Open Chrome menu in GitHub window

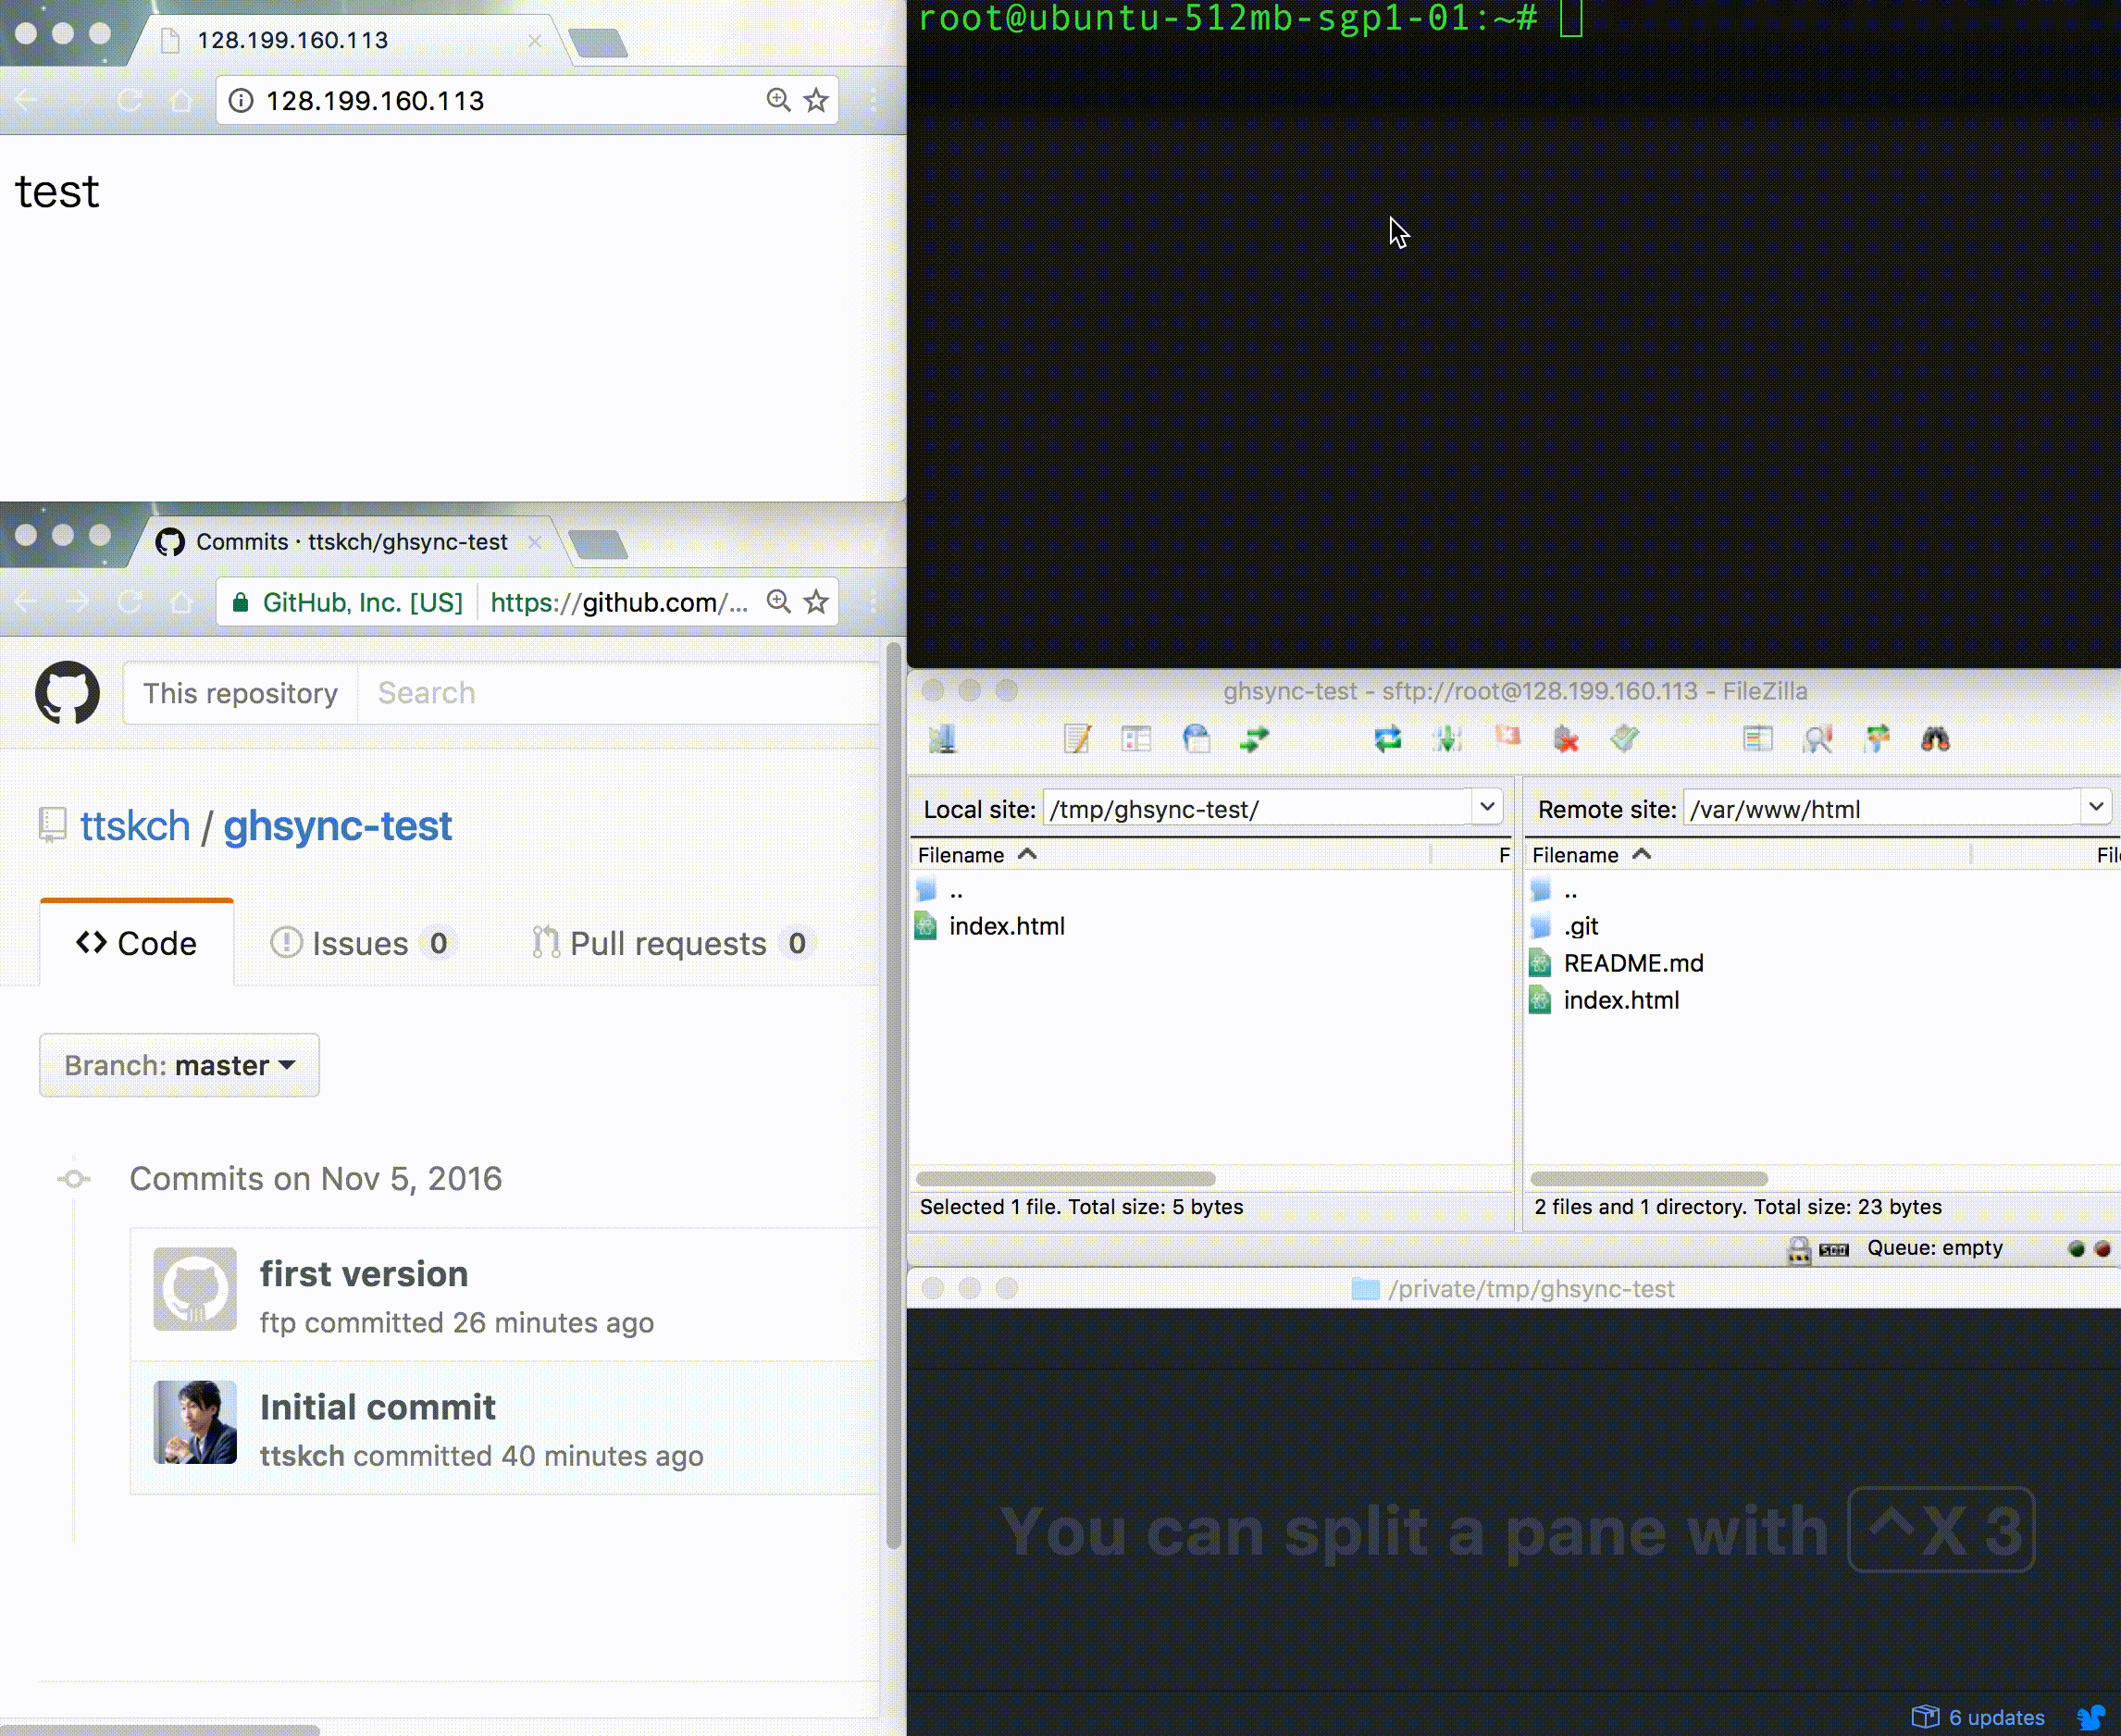(874, 602)
